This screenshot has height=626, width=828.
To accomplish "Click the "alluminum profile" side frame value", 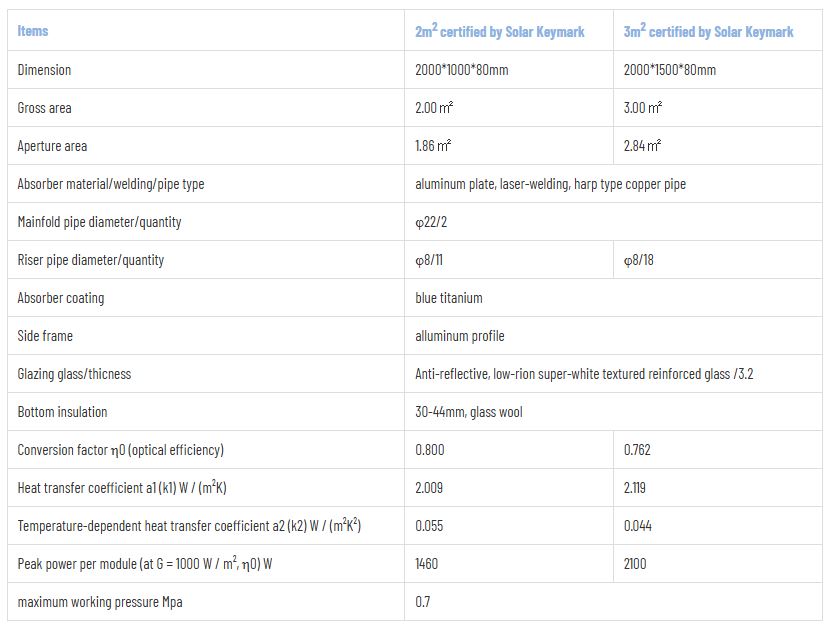I will [459, 336].
